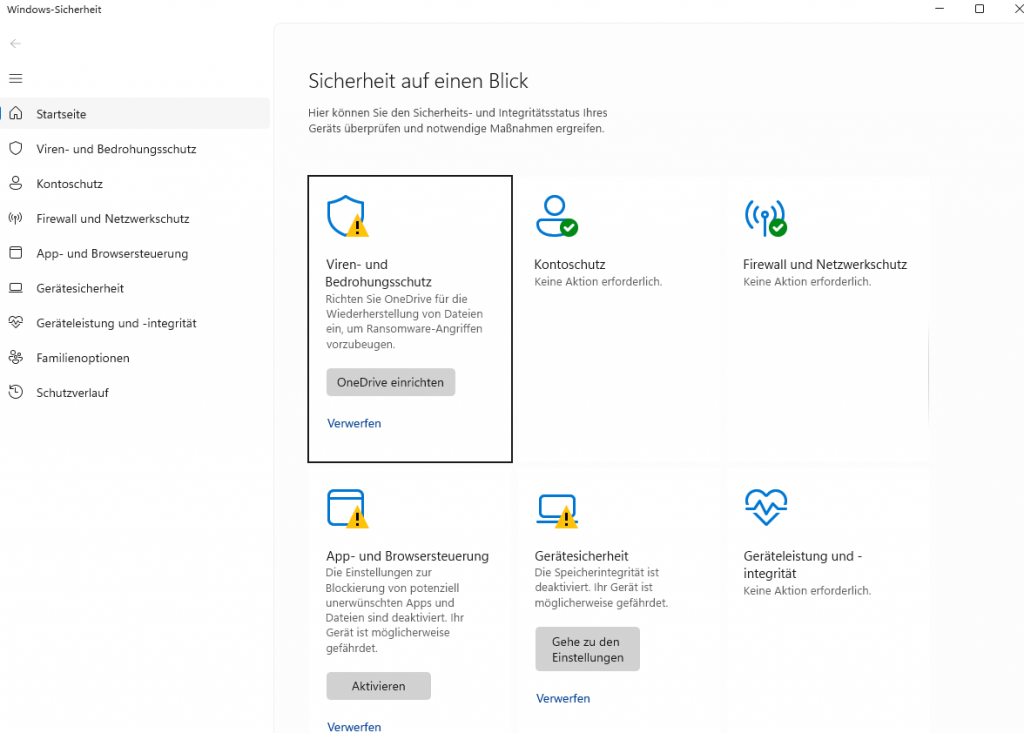Open Viren- und Bedrohungsschutz in sidebar
The width and height of the screenshot is (1024, 733).
click(x=116, y=149)
